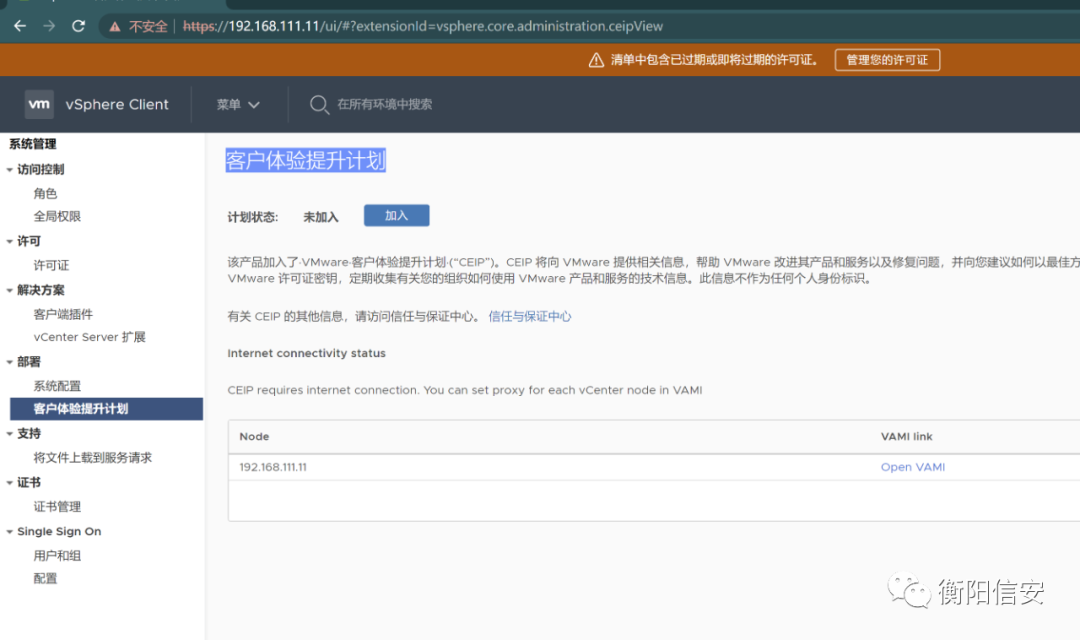Select 将文件上载到服务请求 in sidebar
1080x640 pixels.
[92, 457]
